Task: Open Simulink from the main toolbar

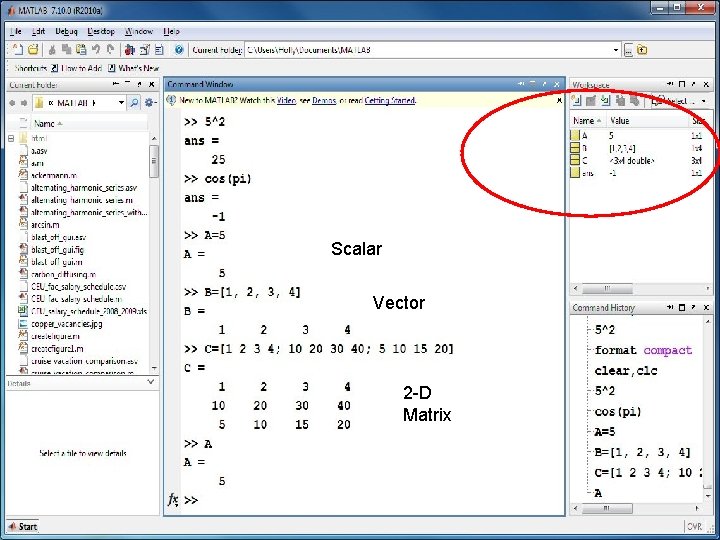Action: 129,50
